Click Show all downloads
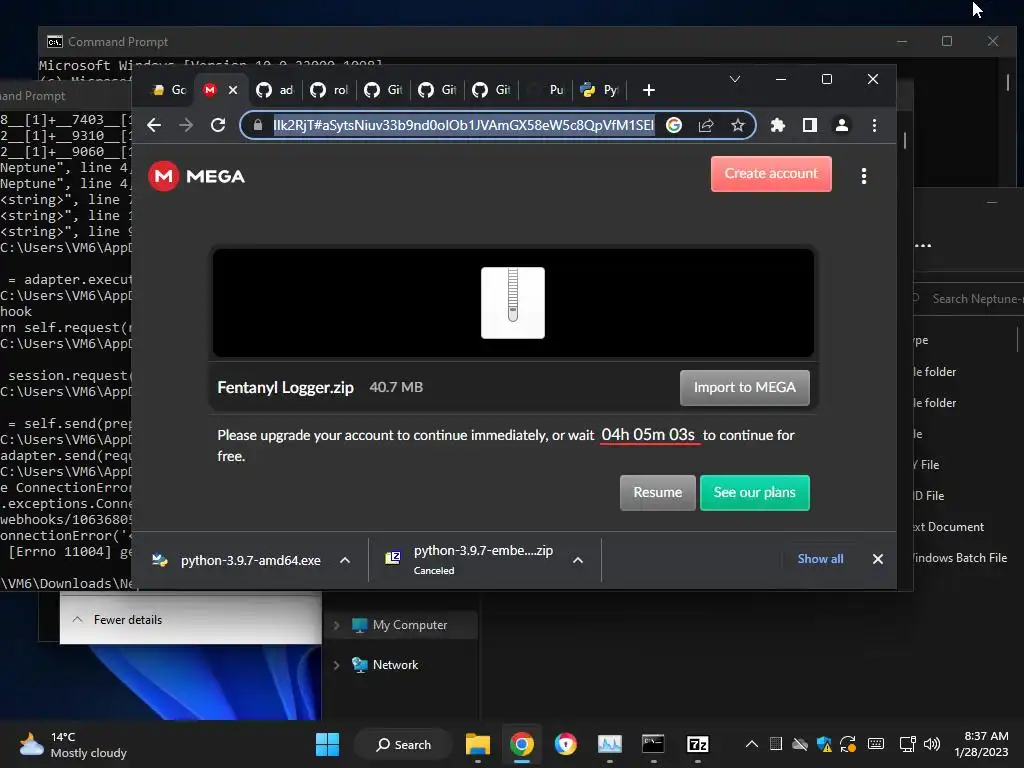Viewport: 1024px width, 768px height. pos(820,559)
